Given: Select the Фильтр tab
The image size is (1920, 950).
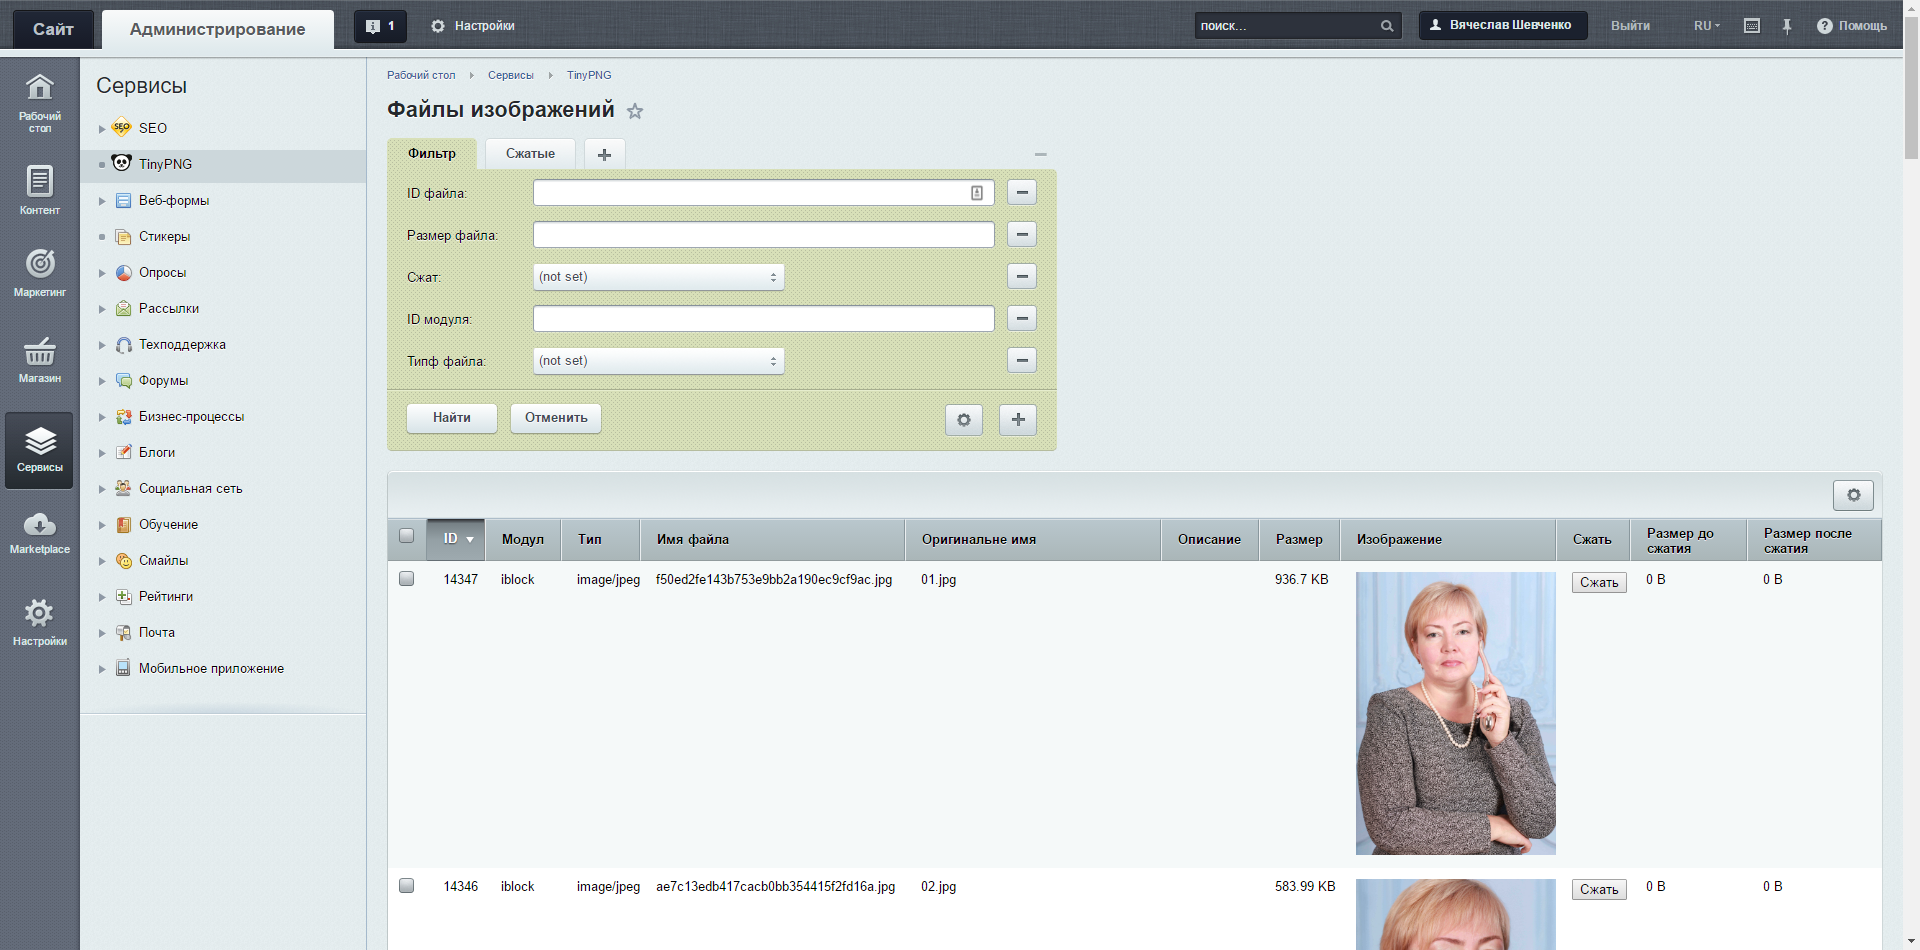Looking at the screenshot, I should click(x=432, y=153).
